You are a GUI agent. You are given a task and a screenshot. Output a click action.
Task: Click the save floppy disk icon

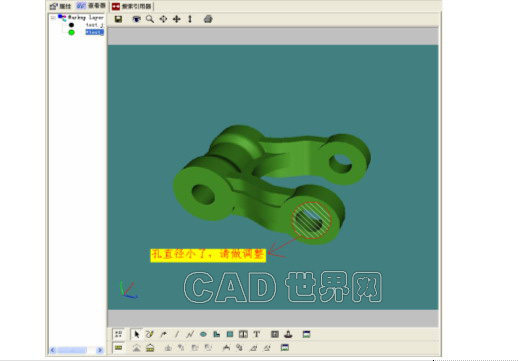(x=118, y=19)
